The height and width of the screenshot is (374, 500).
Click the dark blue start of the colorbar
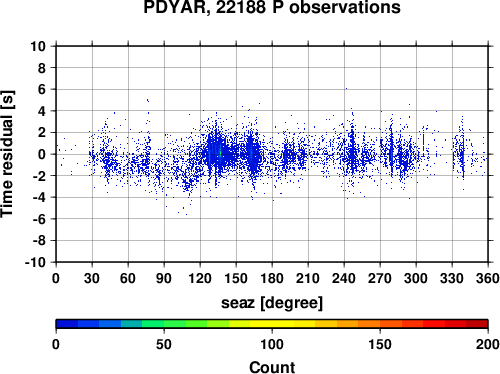click(67, 324)
